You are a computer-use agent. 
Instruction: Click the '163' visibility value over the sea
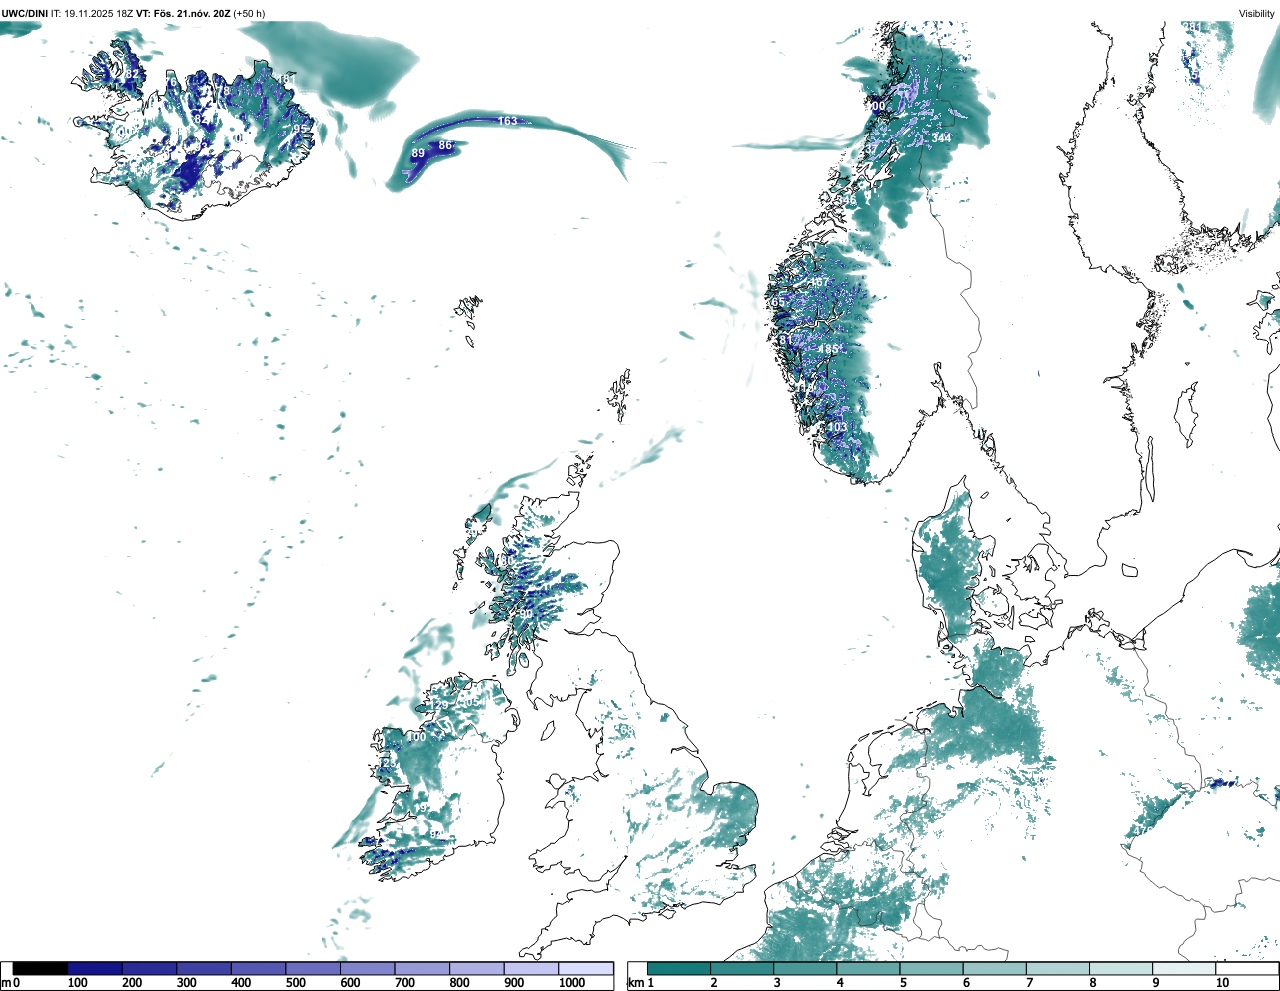(x=508, y=121)
